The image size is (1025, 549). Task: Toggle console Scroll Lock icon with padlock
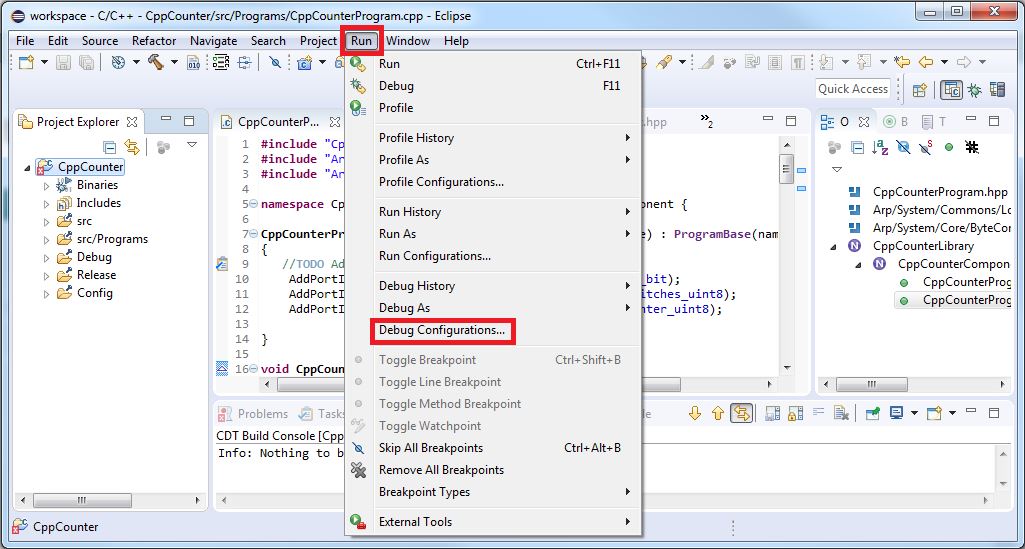795,413
